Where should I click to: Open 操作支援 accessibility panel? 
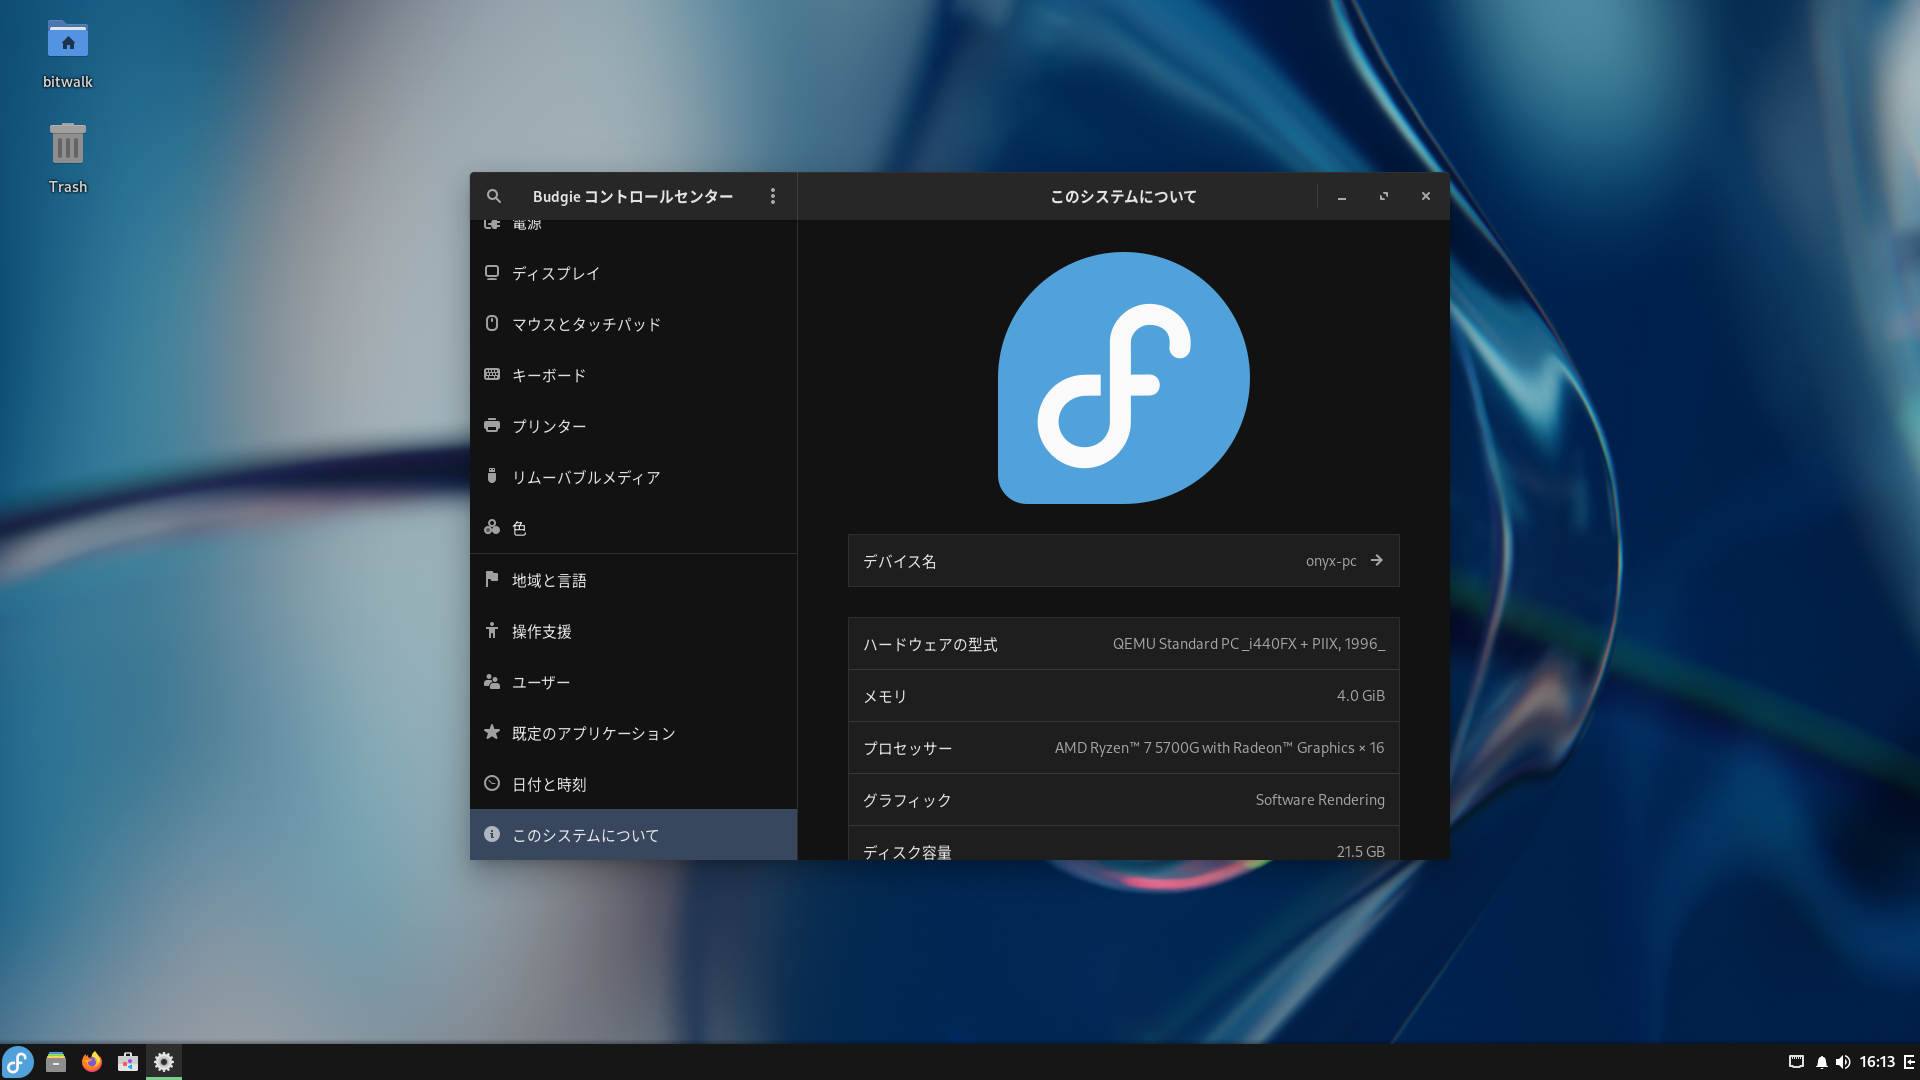(x=542, y=631)
